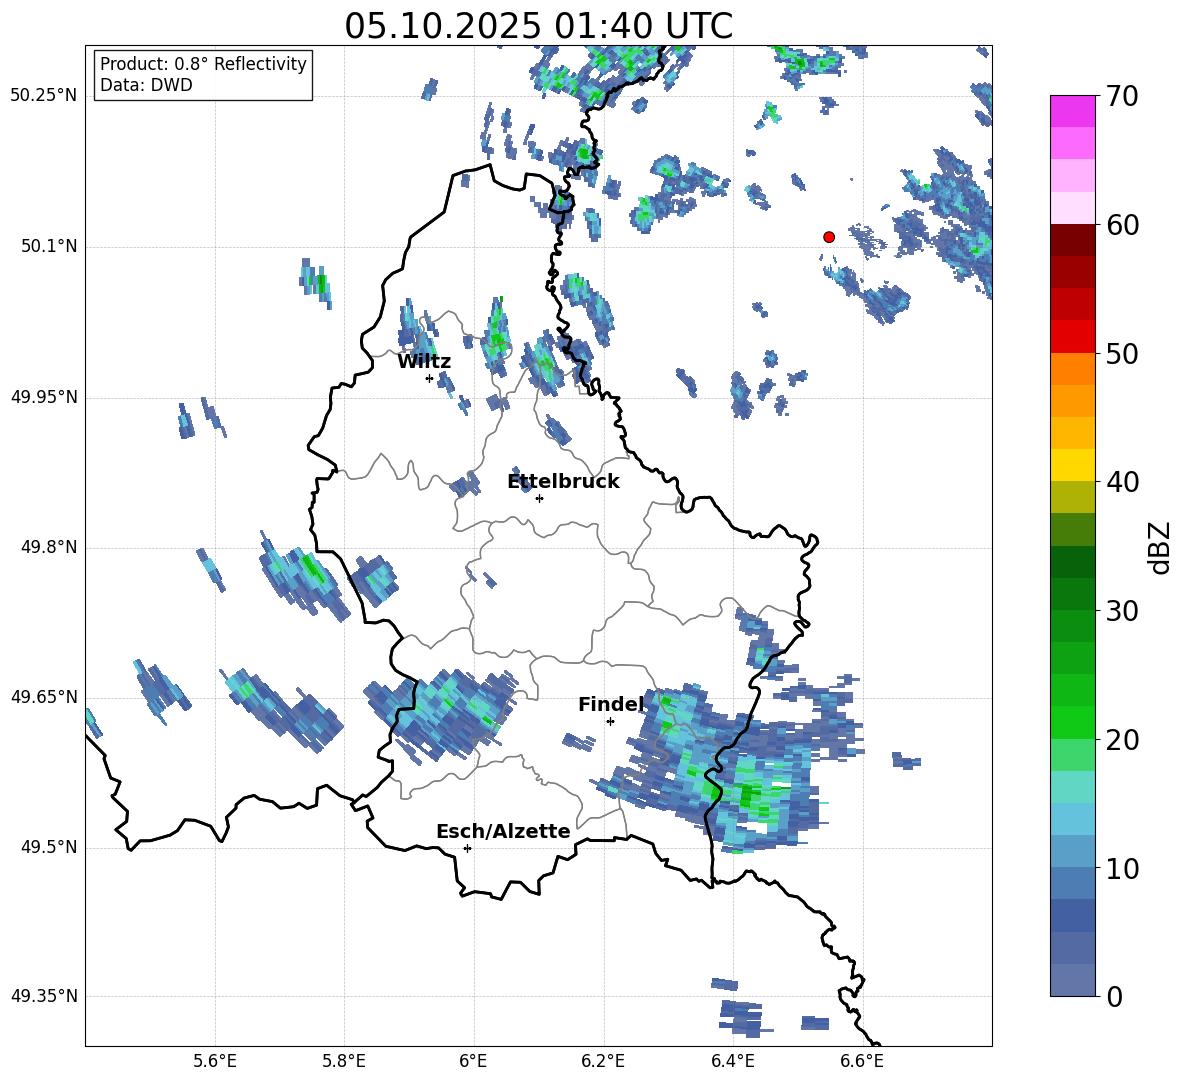Viewport: 1184px width, 1081px height.
Task: Select the Findel city label
Action: (610, 705)
